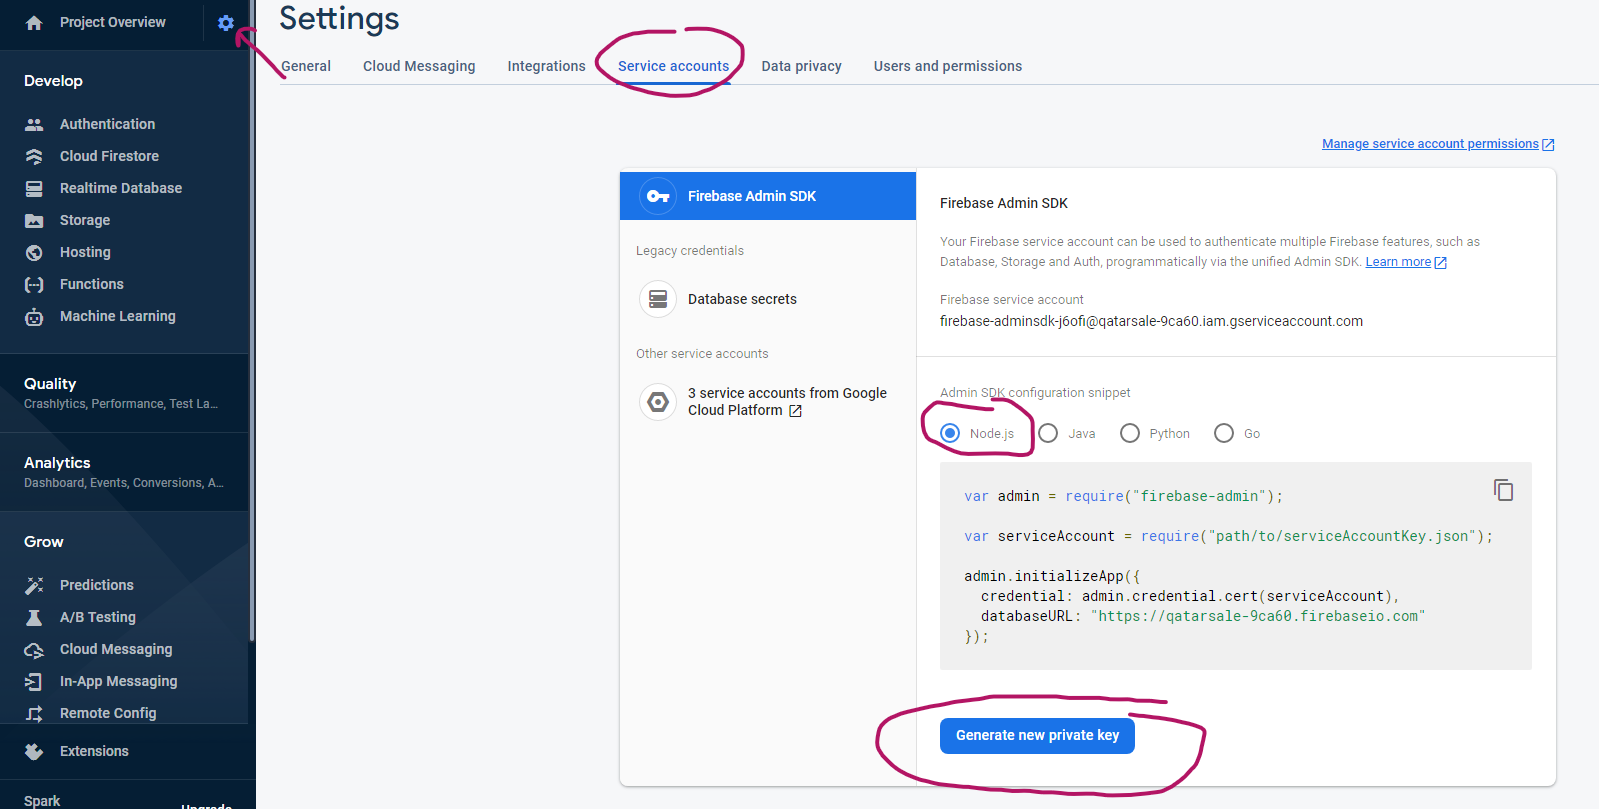Click the firebase-adminsdk service account email
Viewport: 1599px width, 809px height.
coord(1151,321)
